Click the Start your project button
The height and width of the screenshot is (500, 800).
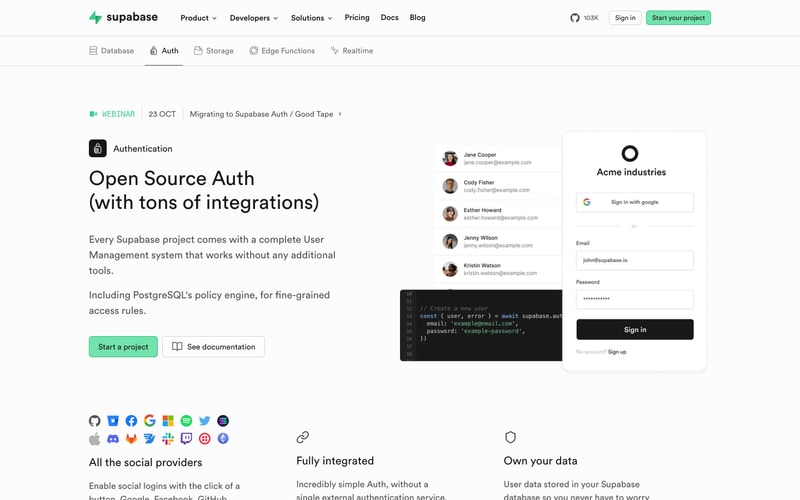[x=678, y=18]
